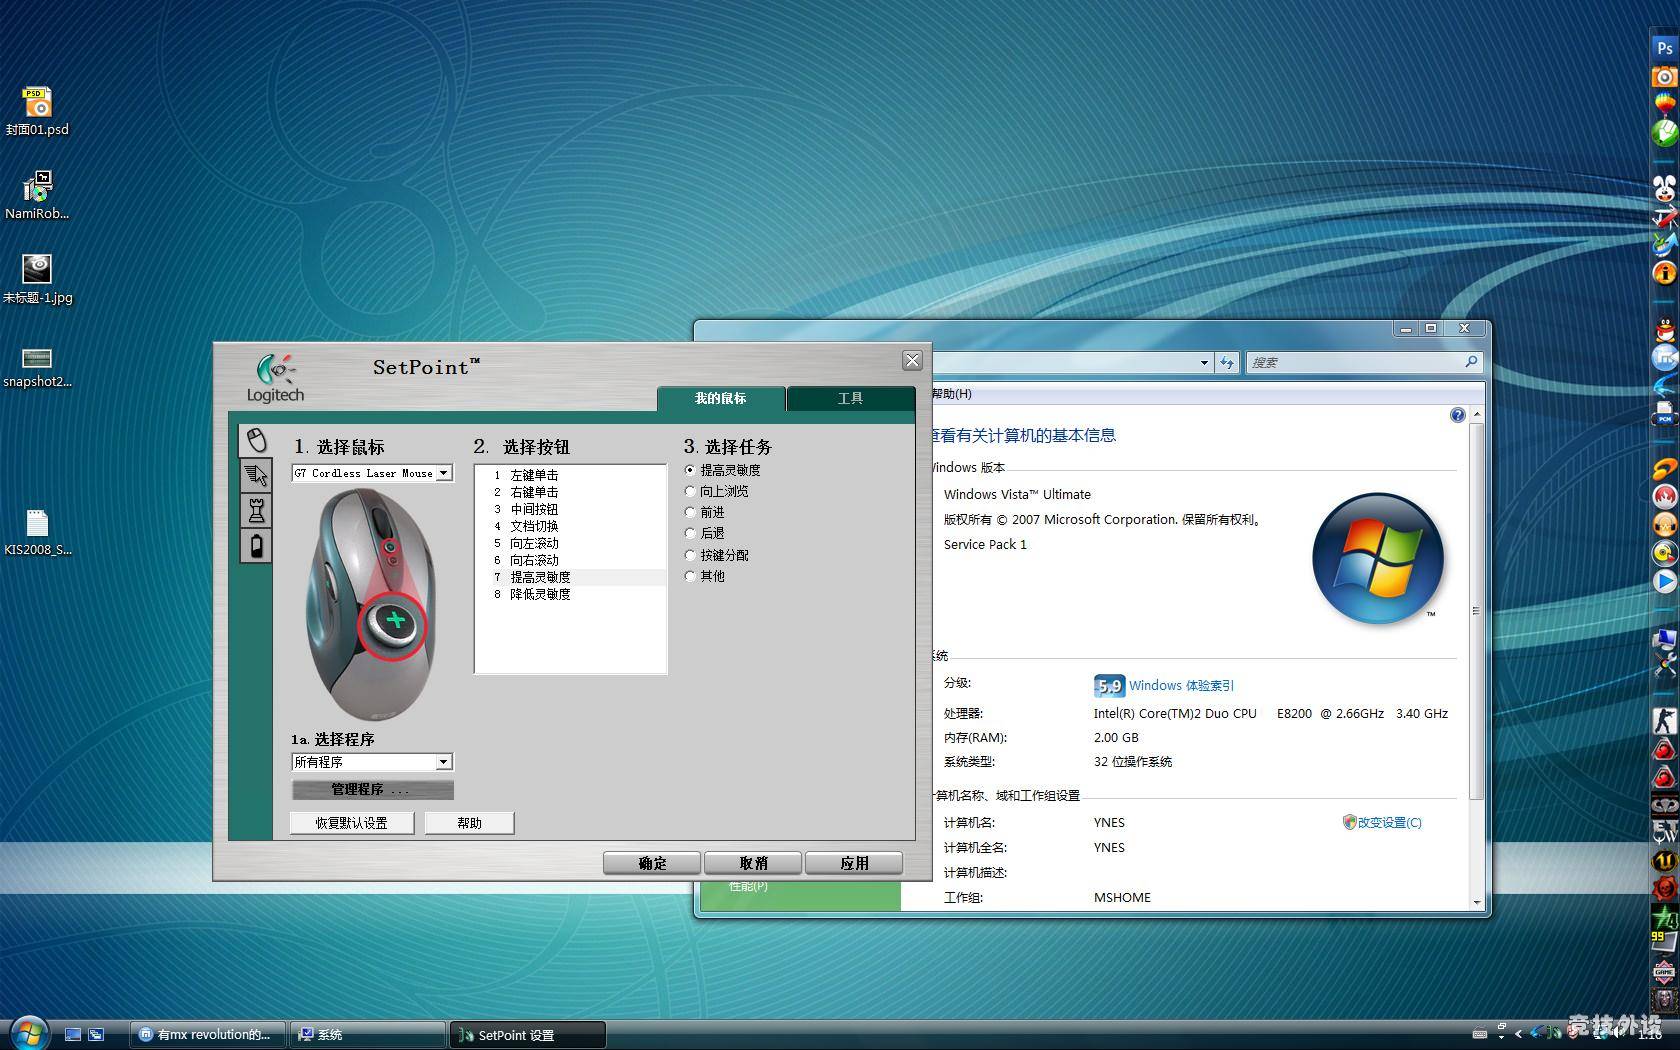This screenshot has width=1680, height=1050.
Task: Click the 确定 button
Action: (652, 863)
